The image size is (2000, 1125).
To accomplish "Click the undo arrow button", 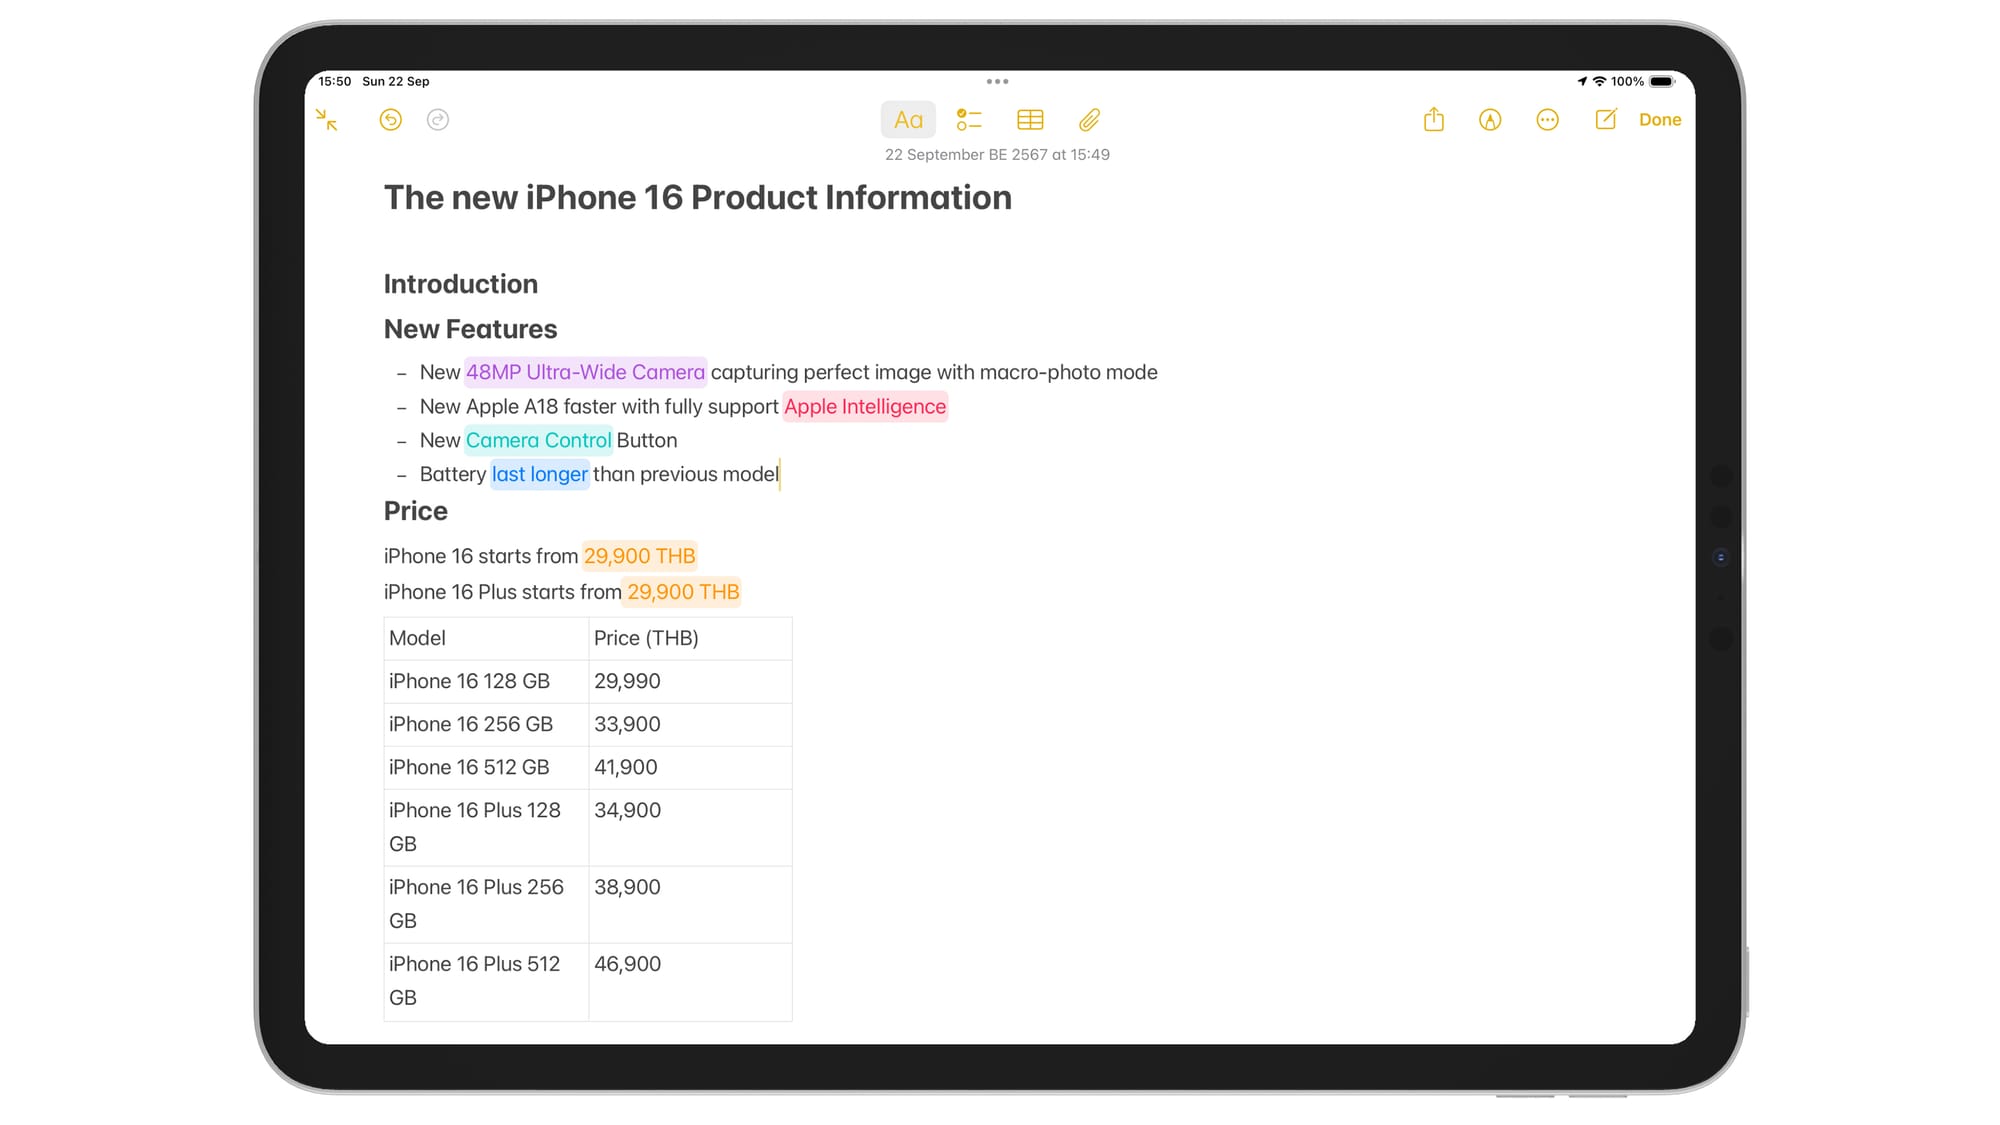I will click(390, 120).
